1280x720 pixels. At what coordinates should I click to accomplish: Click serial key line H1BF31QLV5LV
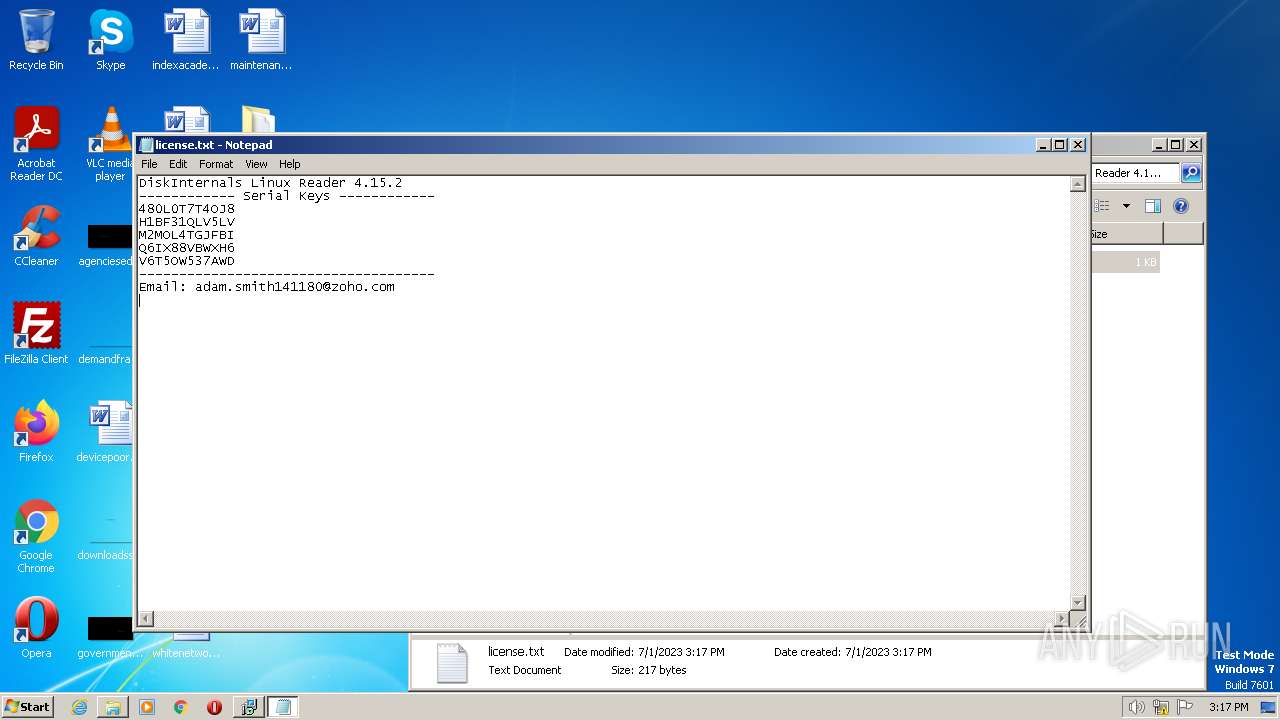(187, 222)
